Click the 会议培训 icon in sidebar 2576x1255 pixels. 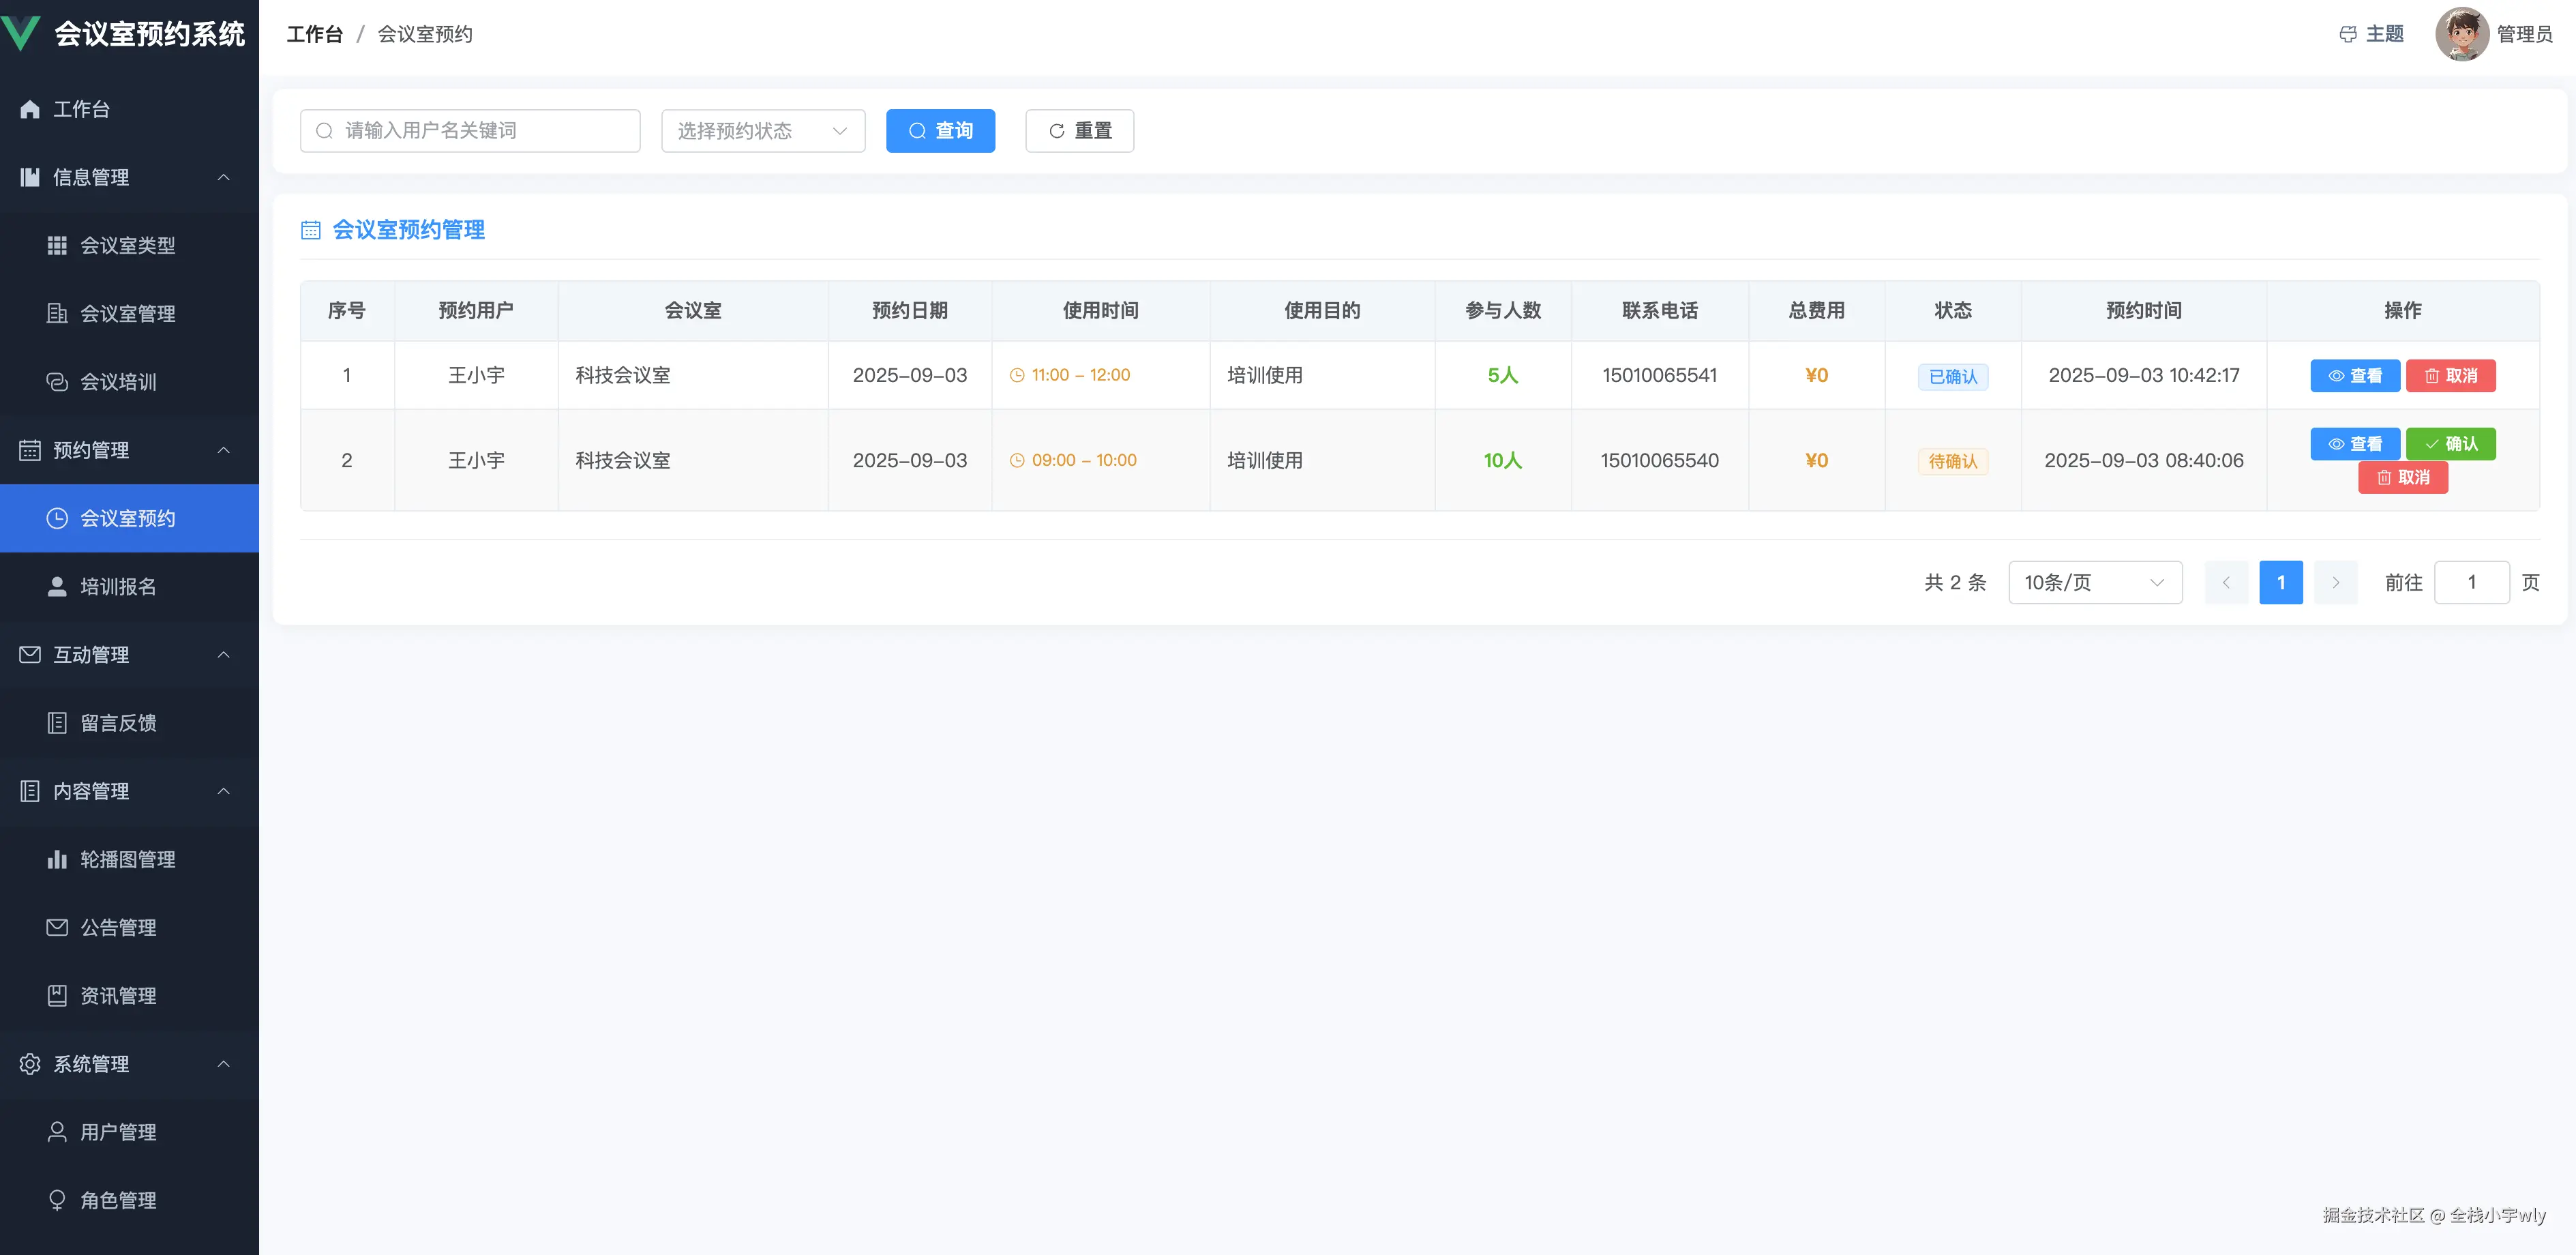(x=58, y=381)
